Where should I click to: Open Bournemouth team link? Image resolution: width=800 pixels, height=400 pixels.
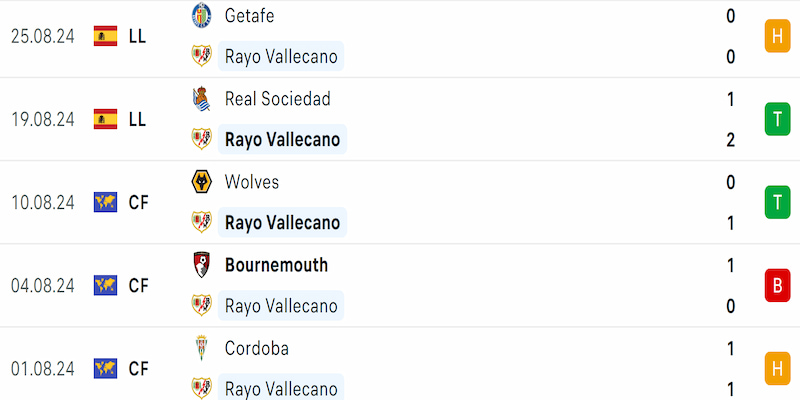pyautogui.click(x=277, y=265)
